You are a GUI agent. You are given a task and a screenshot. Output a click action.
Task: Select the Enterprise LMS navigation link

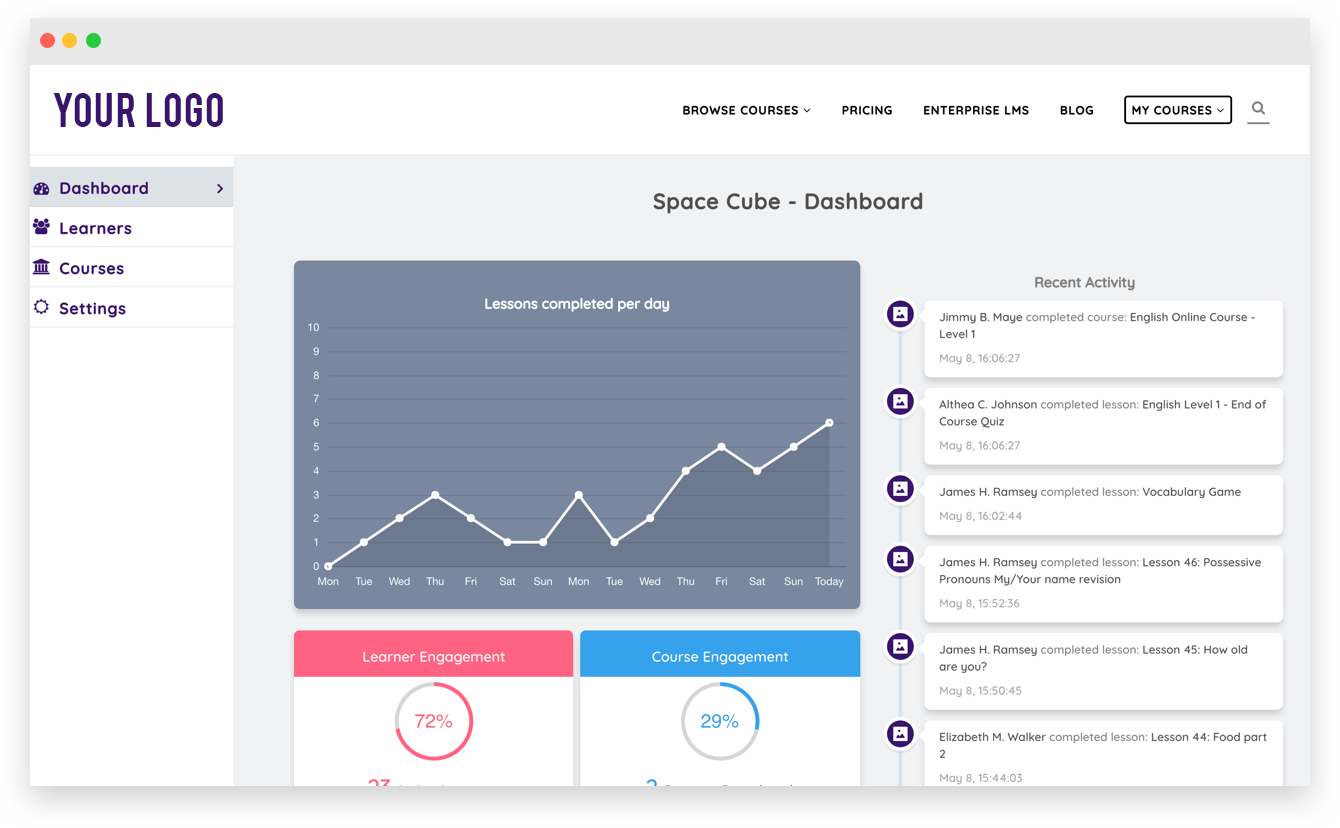click(x=976, y=110)
